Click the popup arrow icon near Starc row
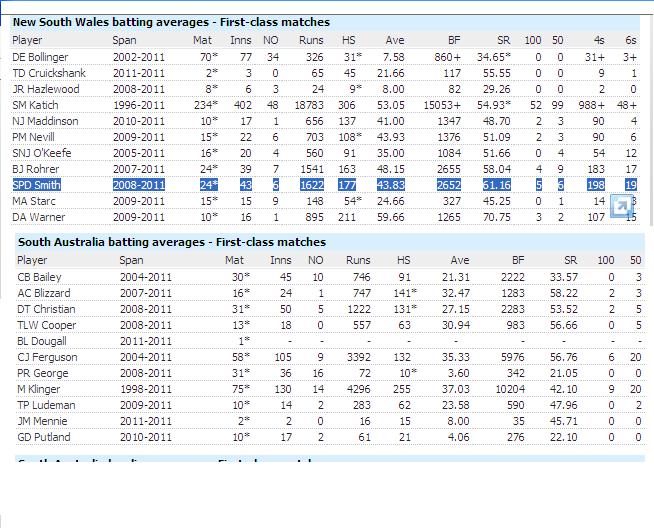The width and height of the screenshot is (654, 528). (622, 206)
